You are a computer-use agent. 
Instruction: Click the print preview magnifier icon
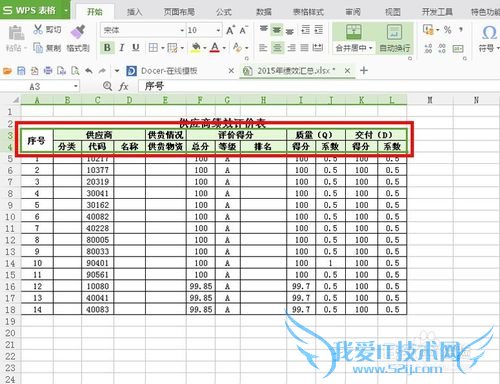[75, 71]
